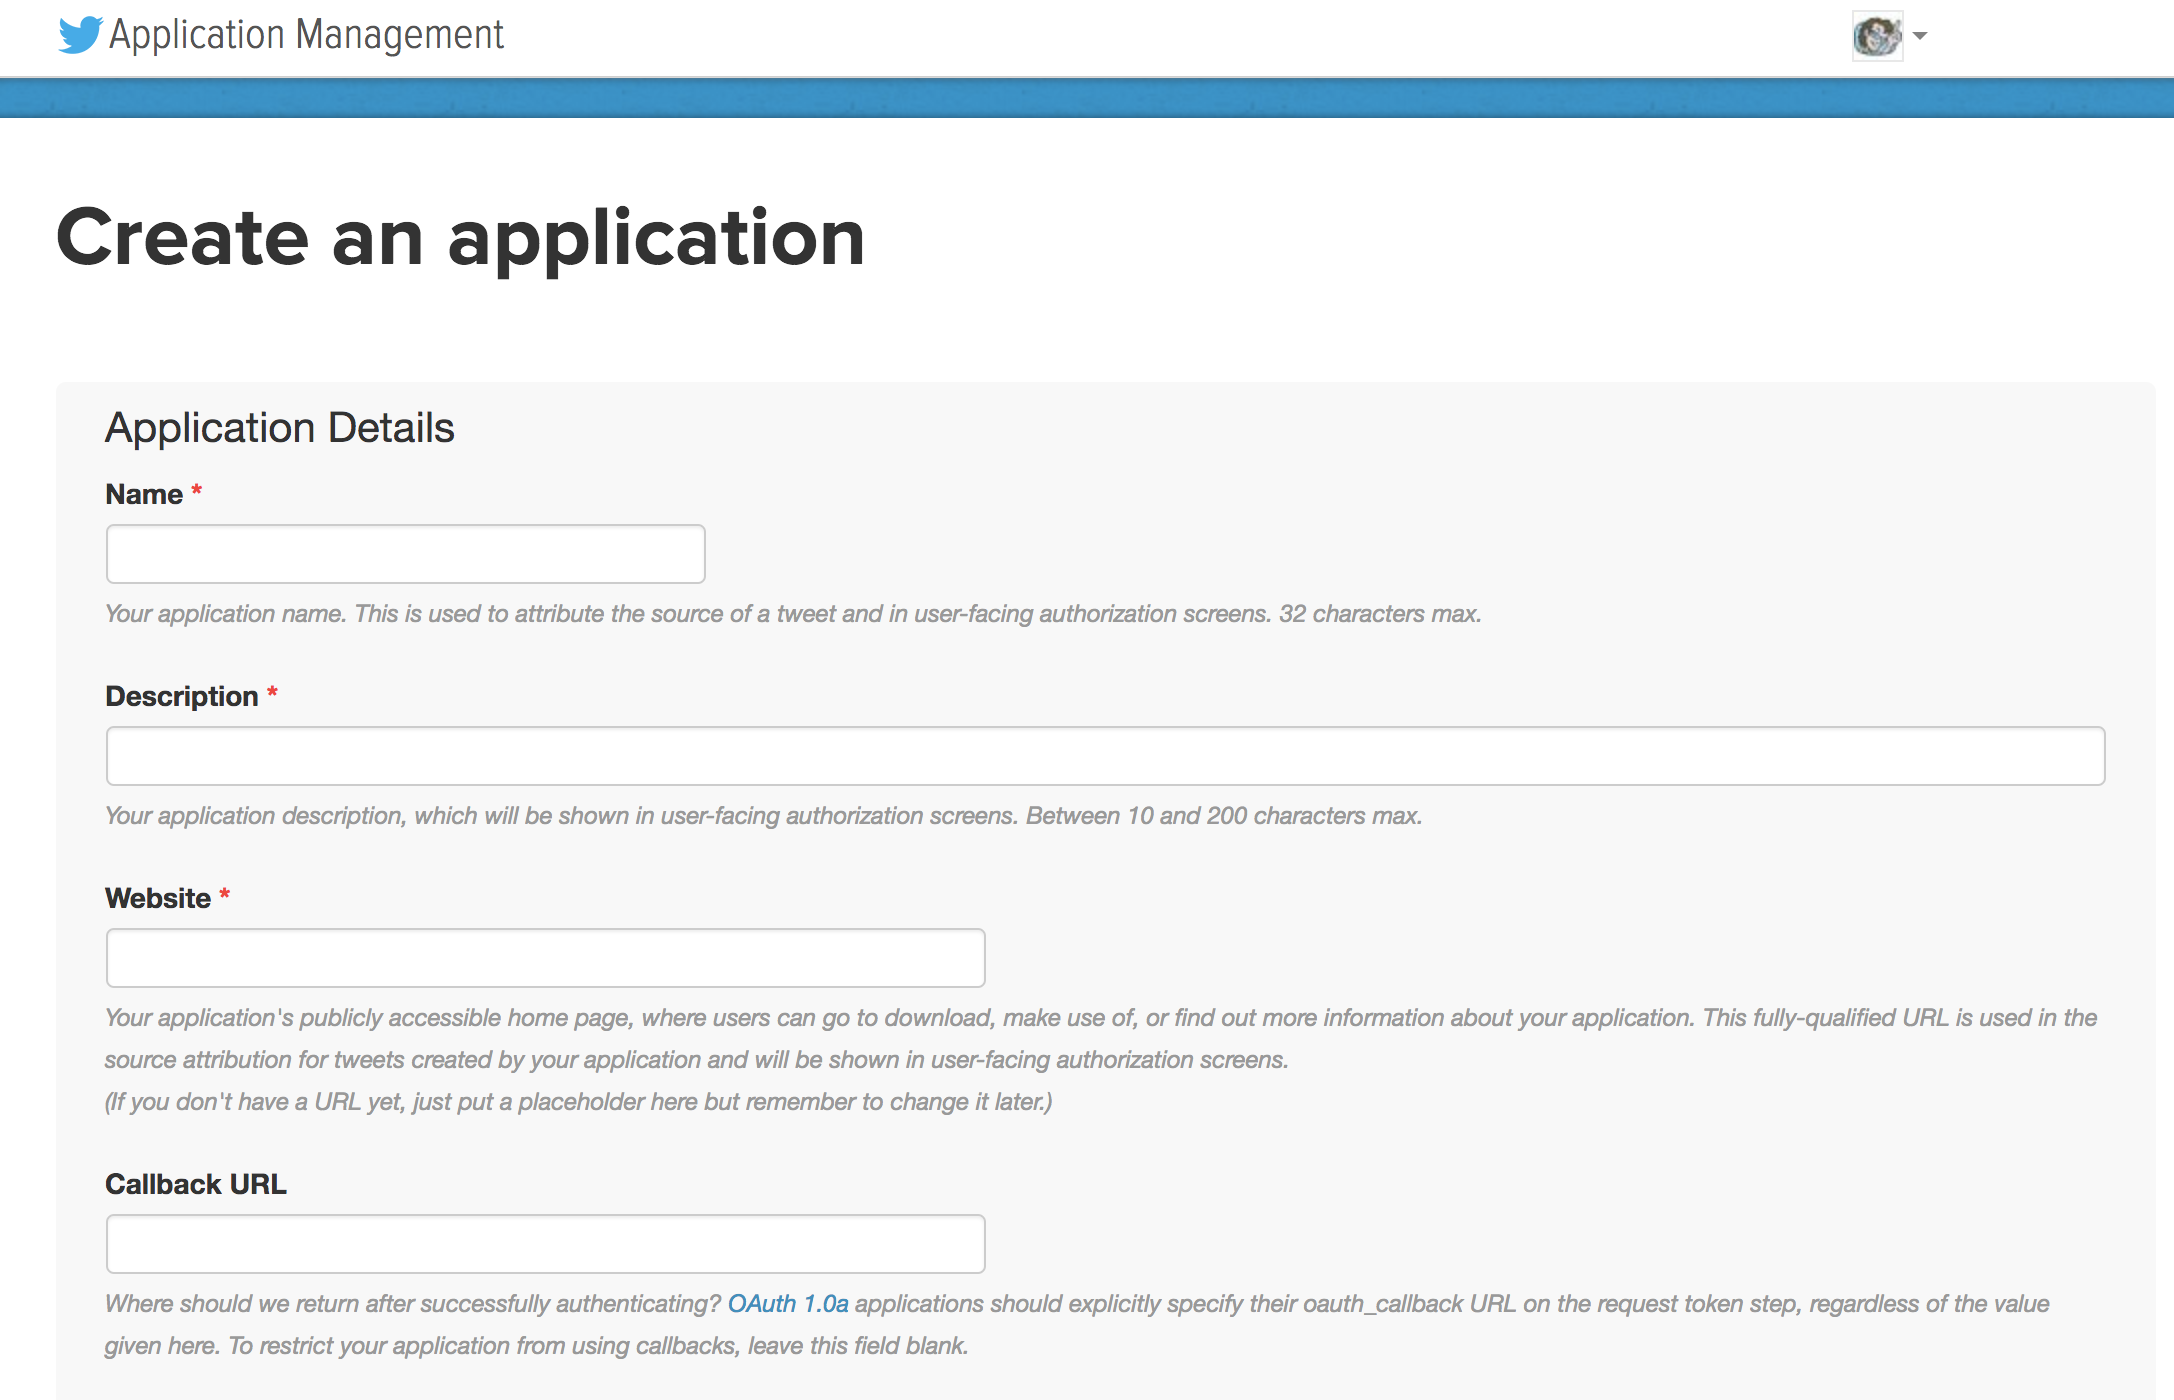Viewport: 2174px width, 1400px height.
Task: Focus the Callback URL input field
Action: click(545, 1244)
